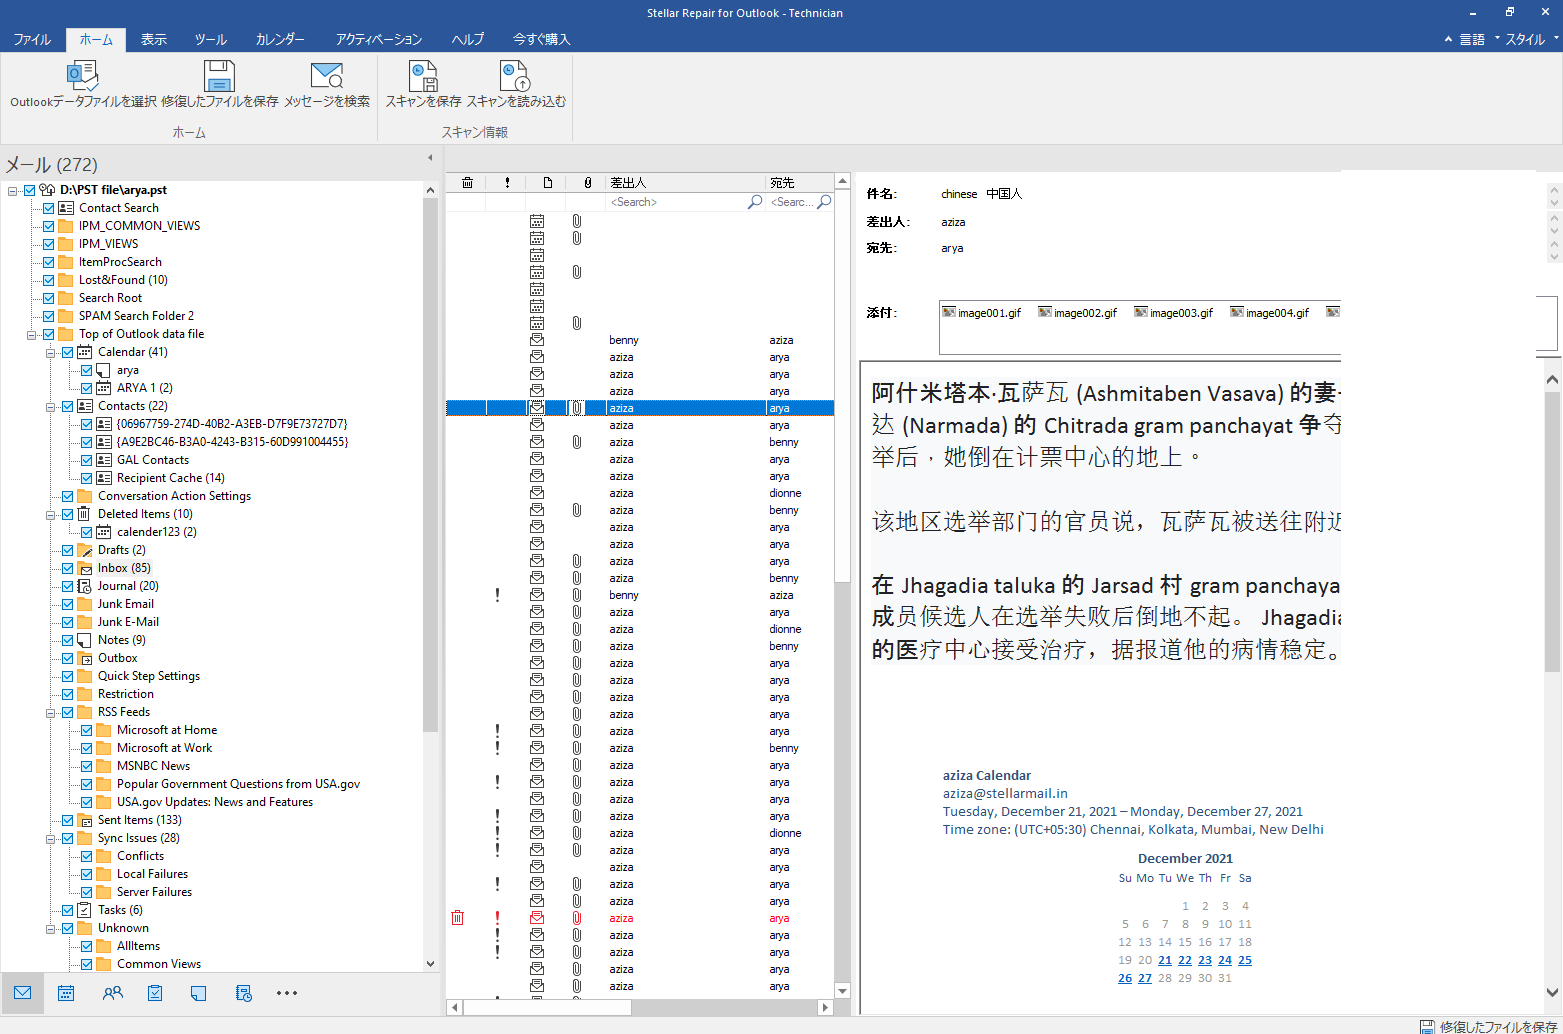Open journal view in bottom navigation
This screenshot has height=1034, width=1563.
(x=243, y=993)
